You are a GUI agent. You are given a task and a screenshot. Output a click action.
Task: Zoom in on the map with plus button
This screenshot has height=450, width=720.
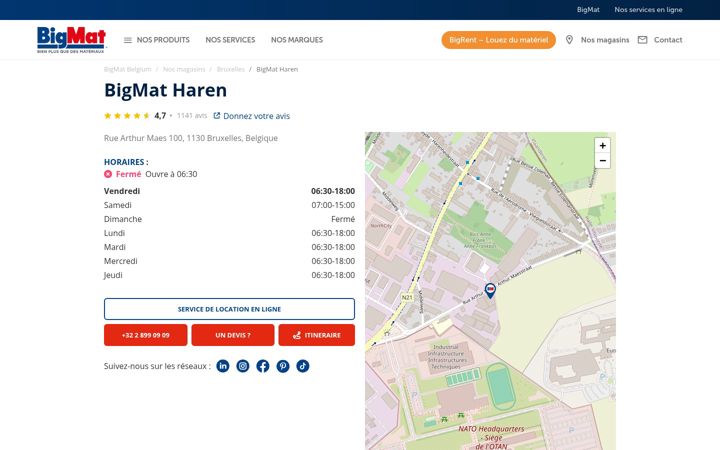[x=602, y=146]
